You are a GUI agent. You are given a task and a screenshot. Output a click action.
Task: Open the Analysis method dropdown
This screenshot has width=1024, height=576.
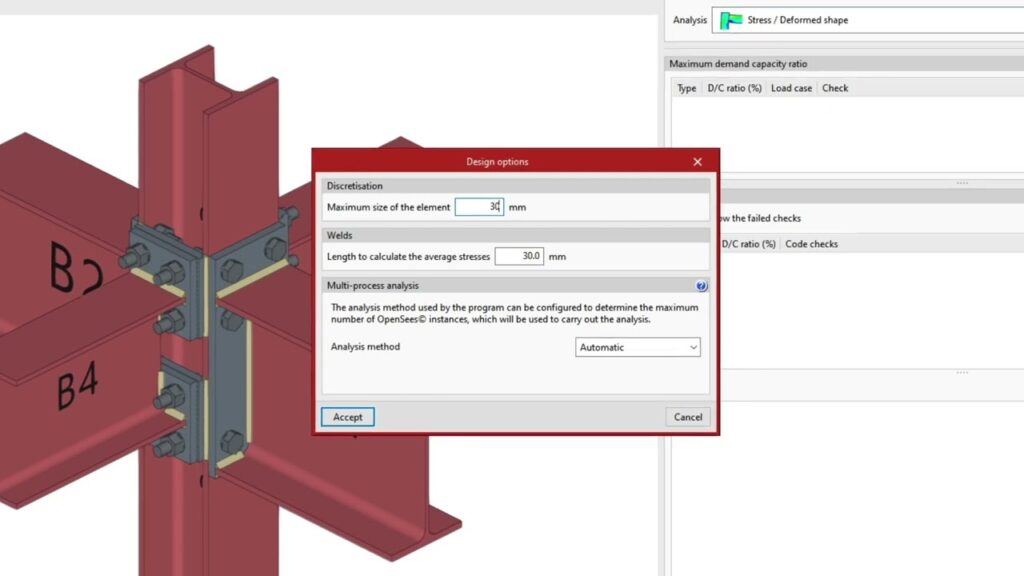click(638, 347)
